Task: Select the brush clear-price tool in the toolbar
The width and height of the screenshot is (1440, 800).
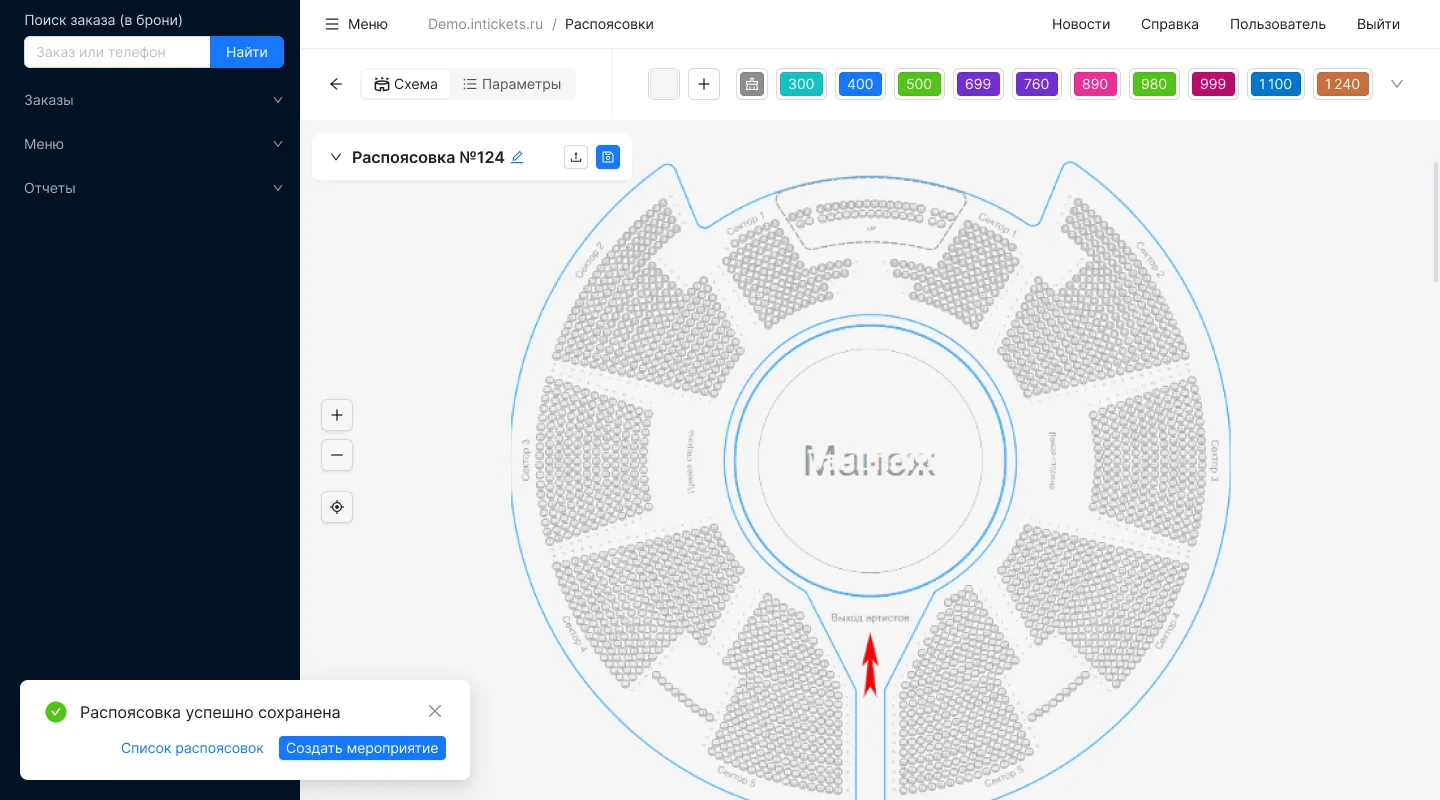Action: (x=752, y=84)
